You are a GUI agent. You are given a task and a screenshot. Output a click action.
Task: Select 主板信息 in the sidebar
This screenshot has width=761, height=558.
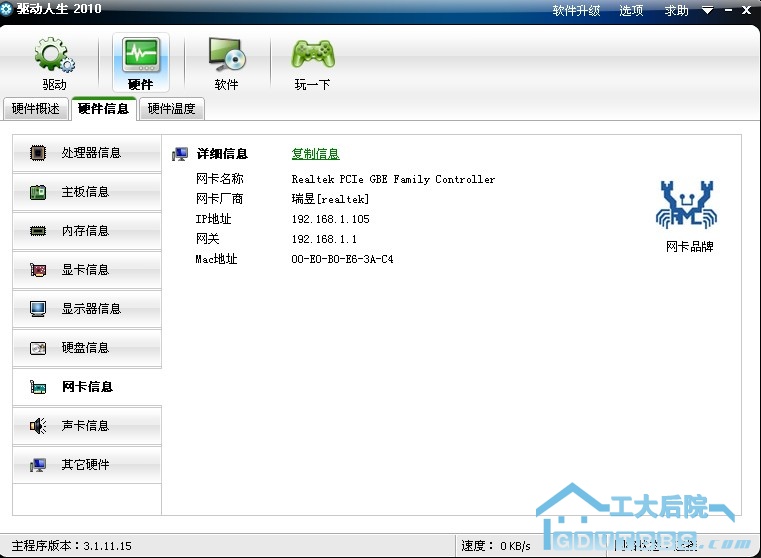click(87, 192)
